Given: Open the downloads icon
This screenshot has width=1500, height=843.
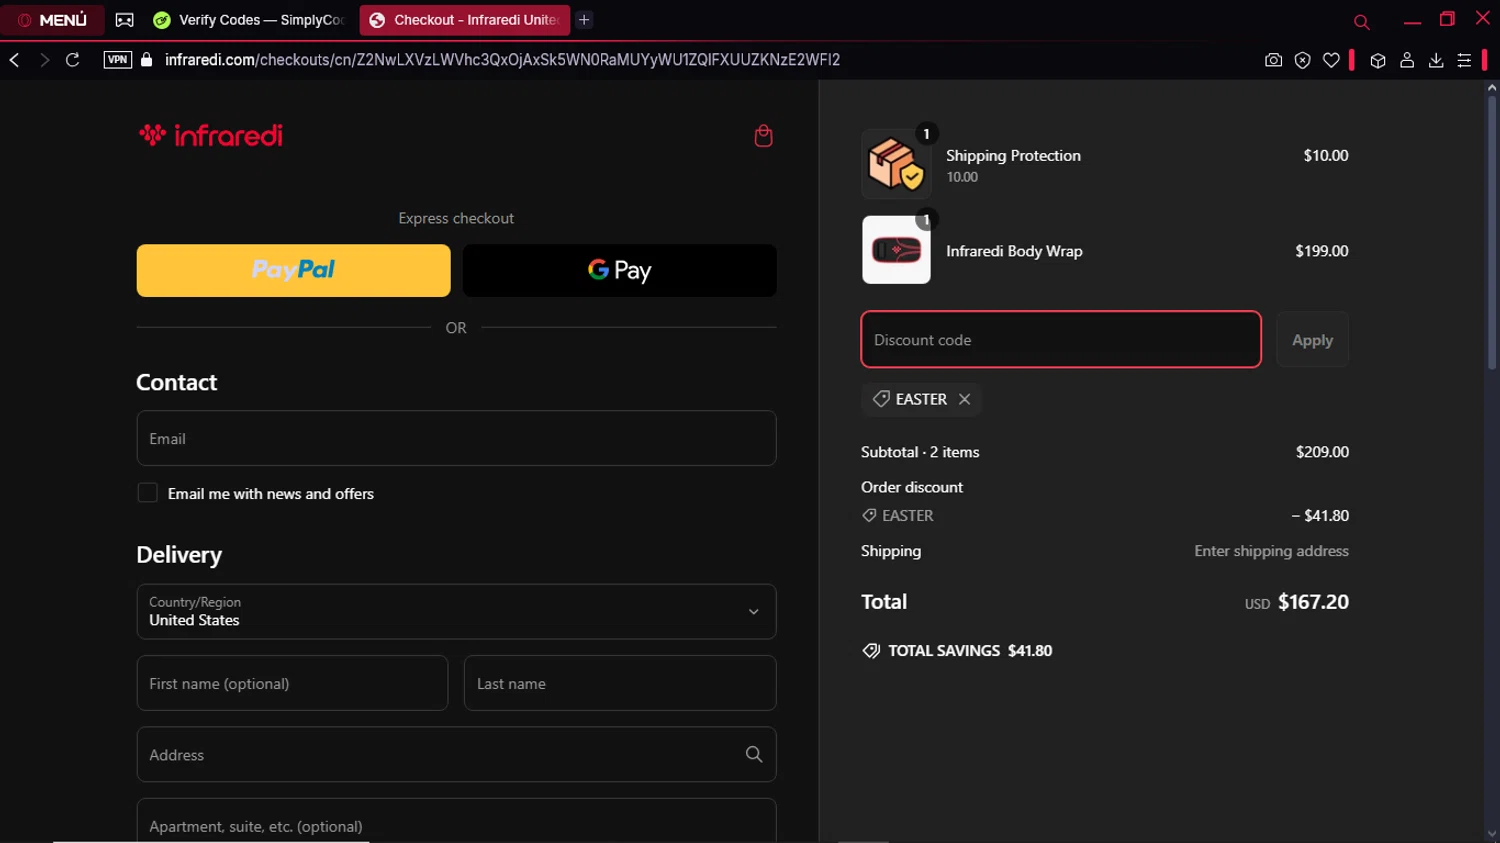Looking at the screenshot, I should click(x=1436, y=60).
